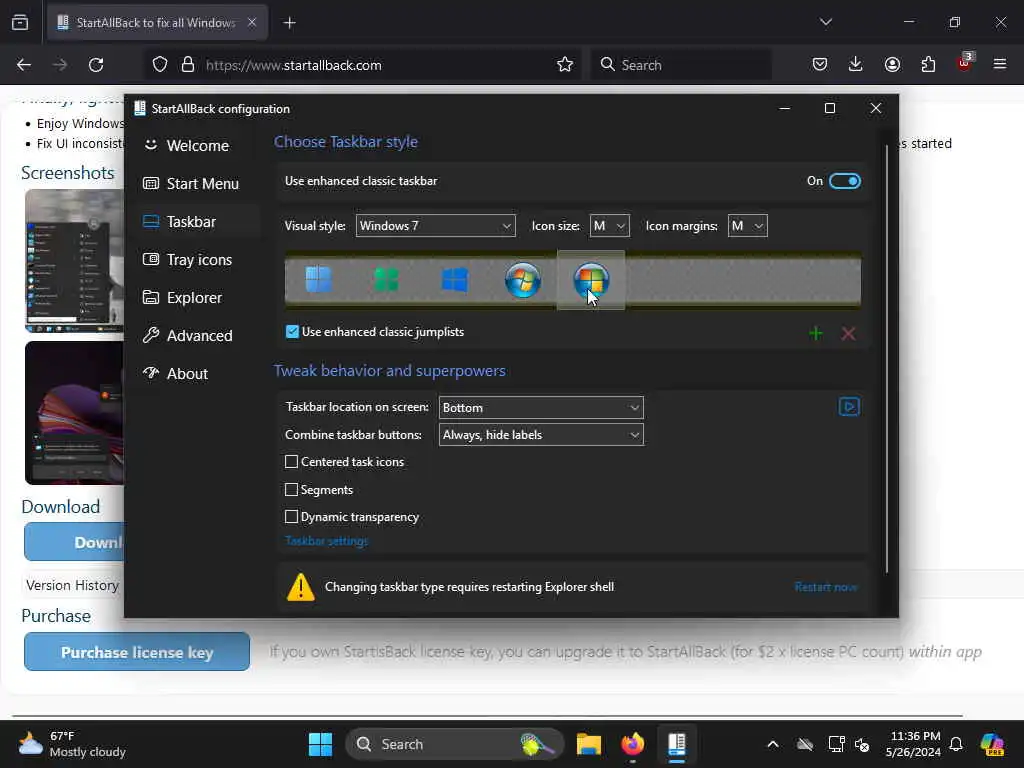
Task: Enable Segments checkbox
Action: click(x=291, y=490)
